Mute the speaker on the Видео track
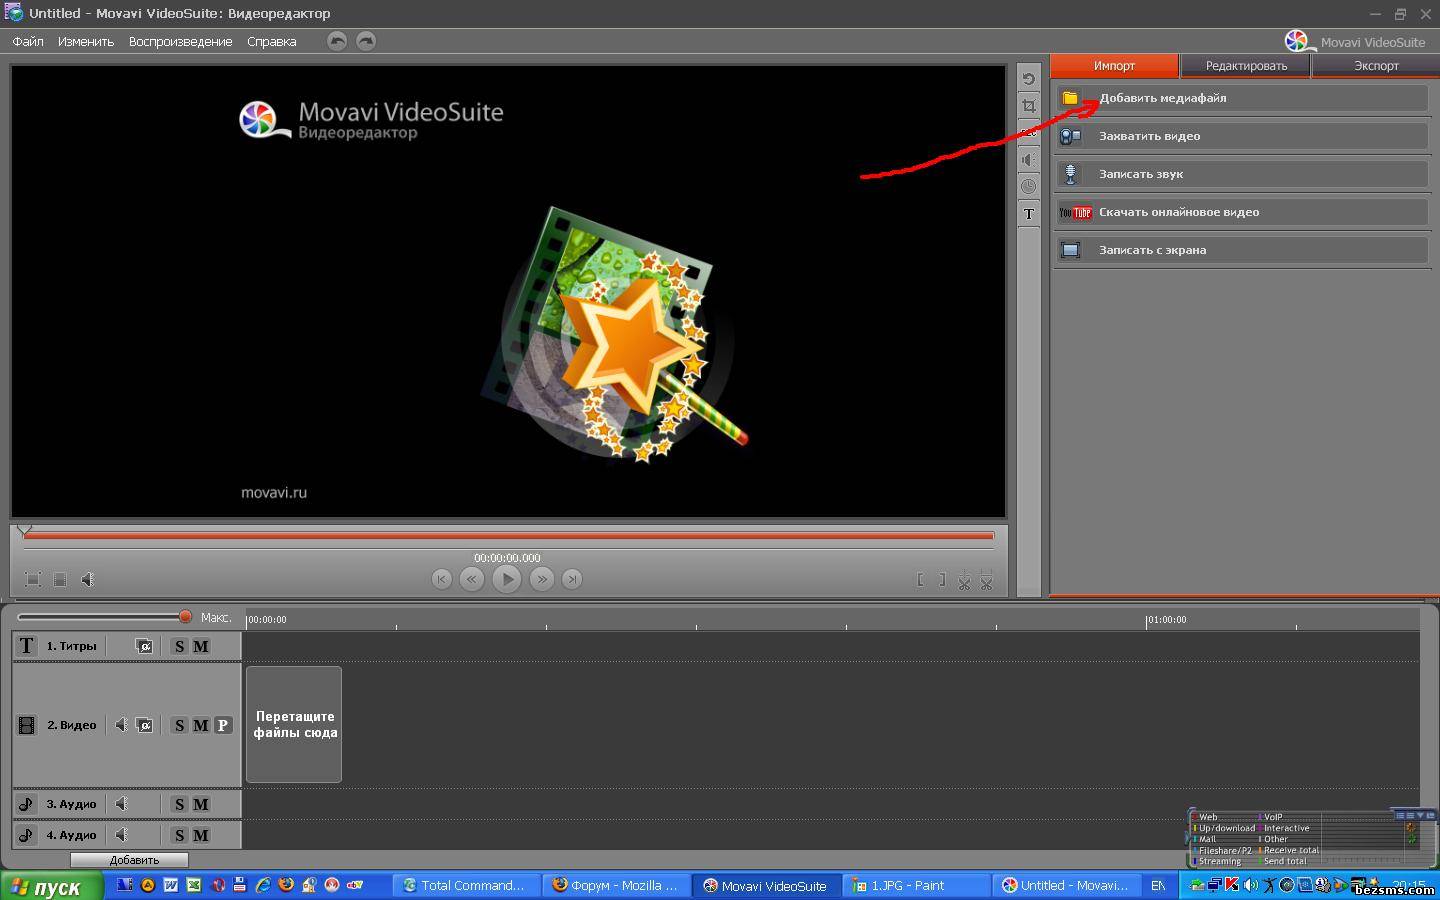The width and height of the screenshot is (1440, 900). 121,725
